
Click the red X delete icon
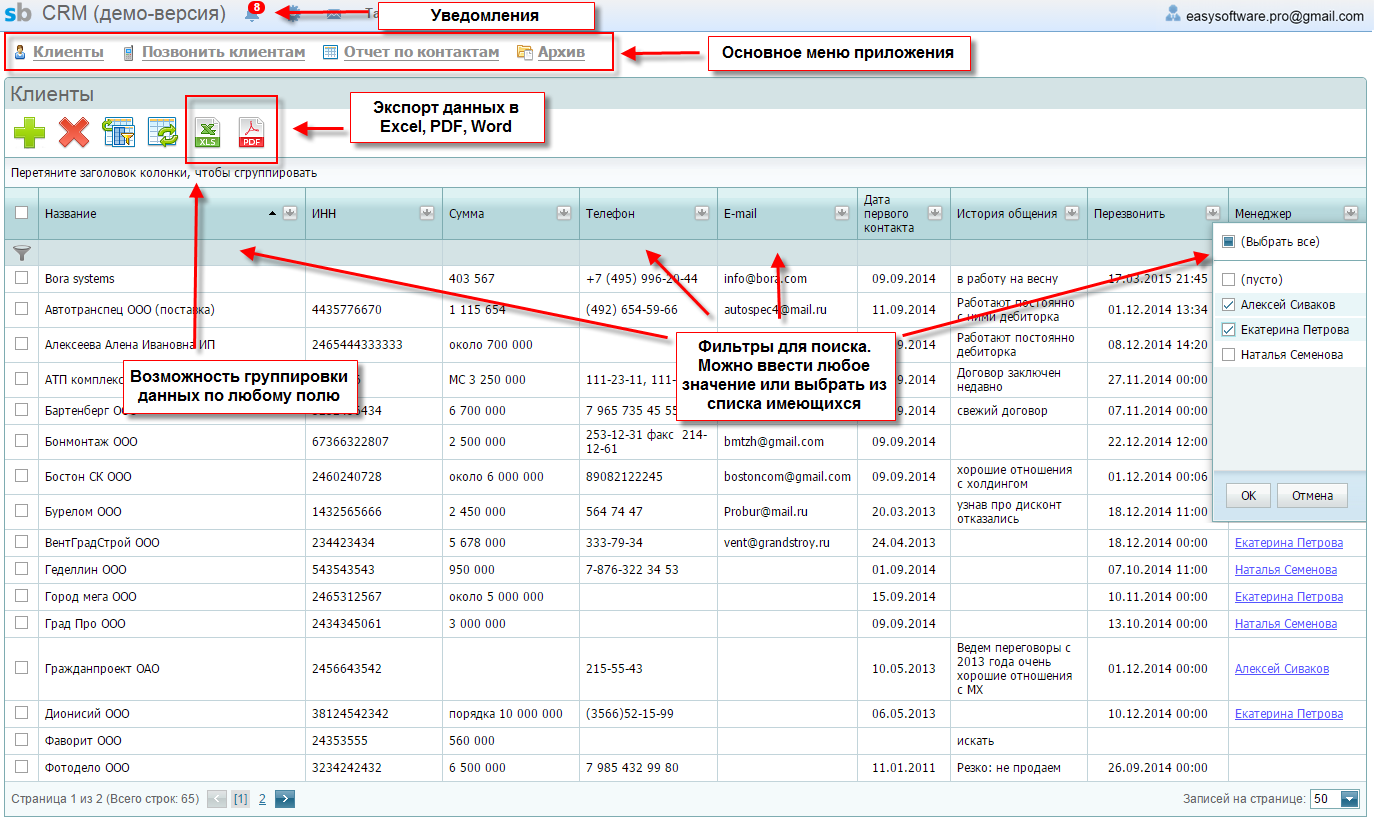(74, 132)
